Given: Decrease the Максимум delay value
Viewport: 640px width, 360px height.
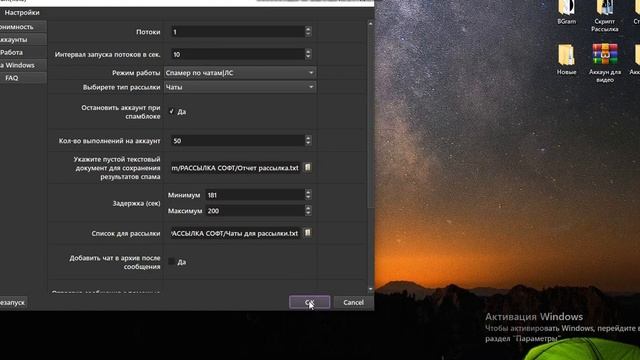Looking at the screenshot, I should coord(308,213).
